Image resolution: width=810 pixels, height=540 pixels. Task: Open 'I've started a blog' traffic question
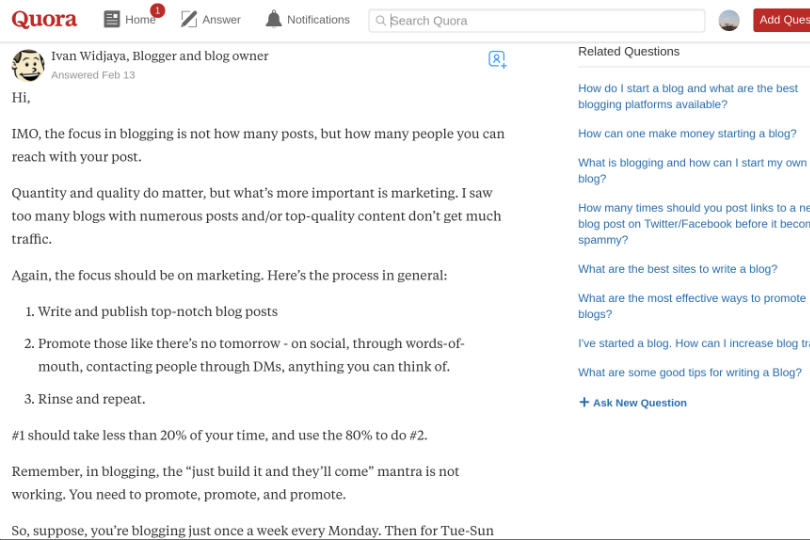(x=694, y=343)
